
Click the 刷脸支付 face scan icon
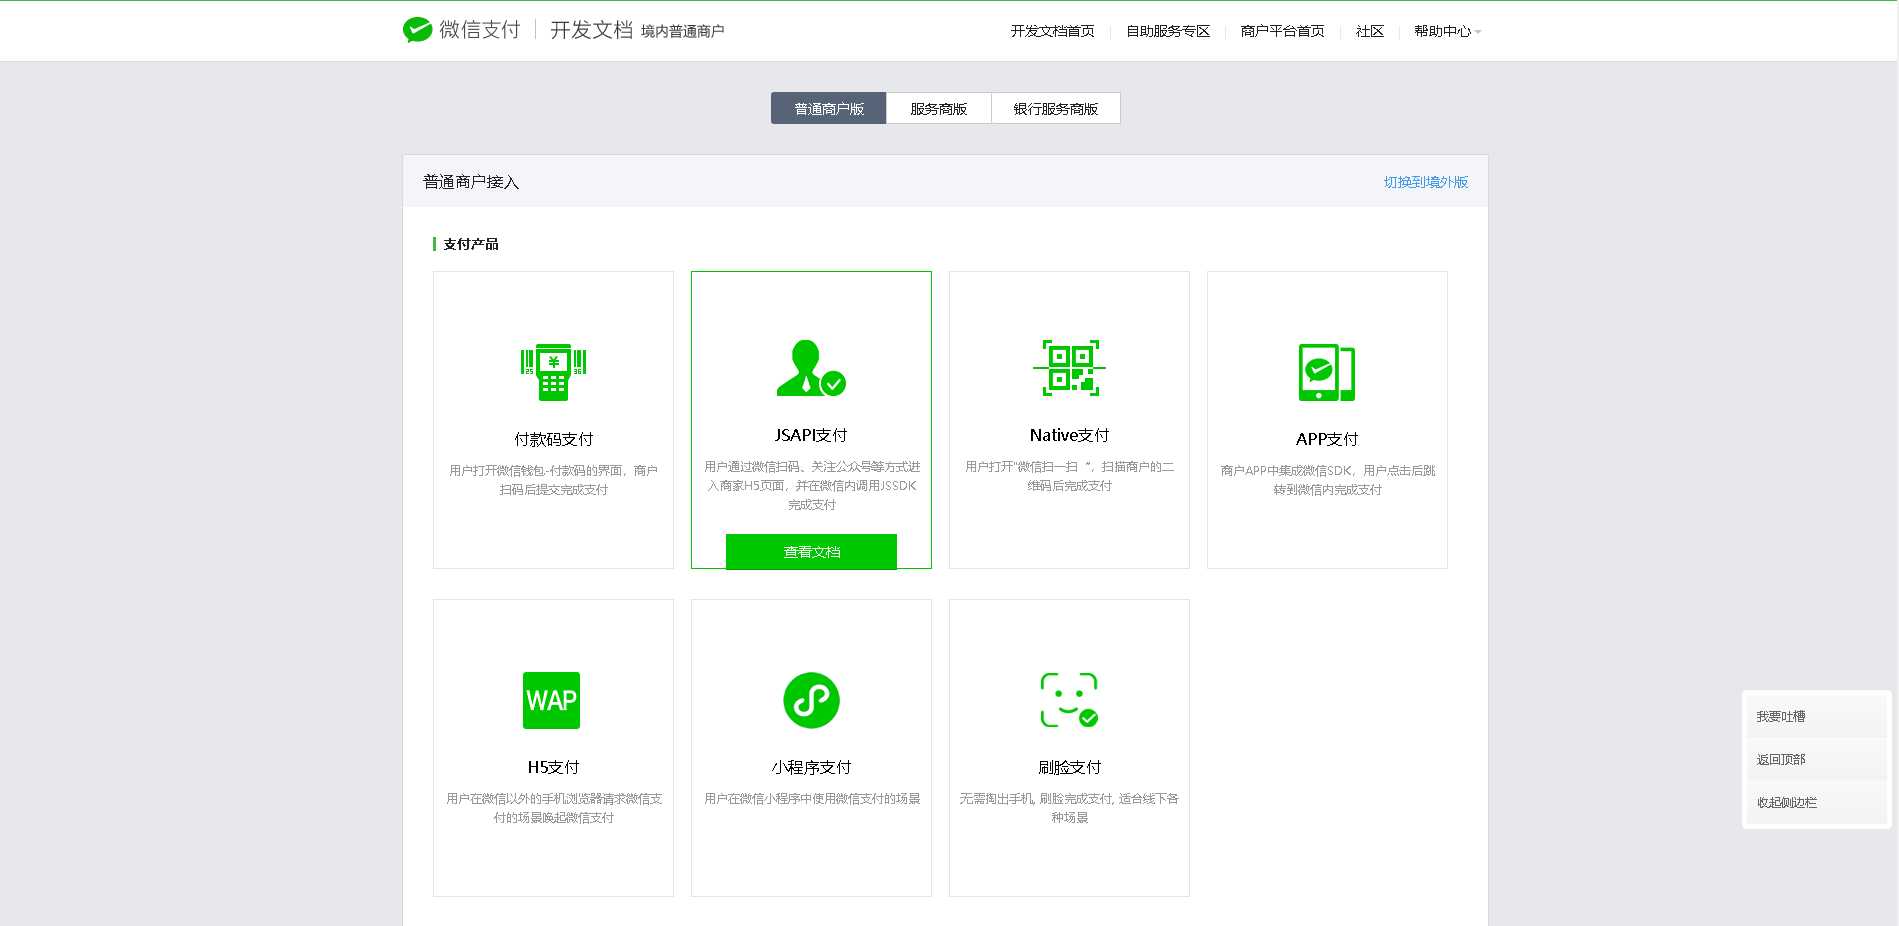point(1069,700)
